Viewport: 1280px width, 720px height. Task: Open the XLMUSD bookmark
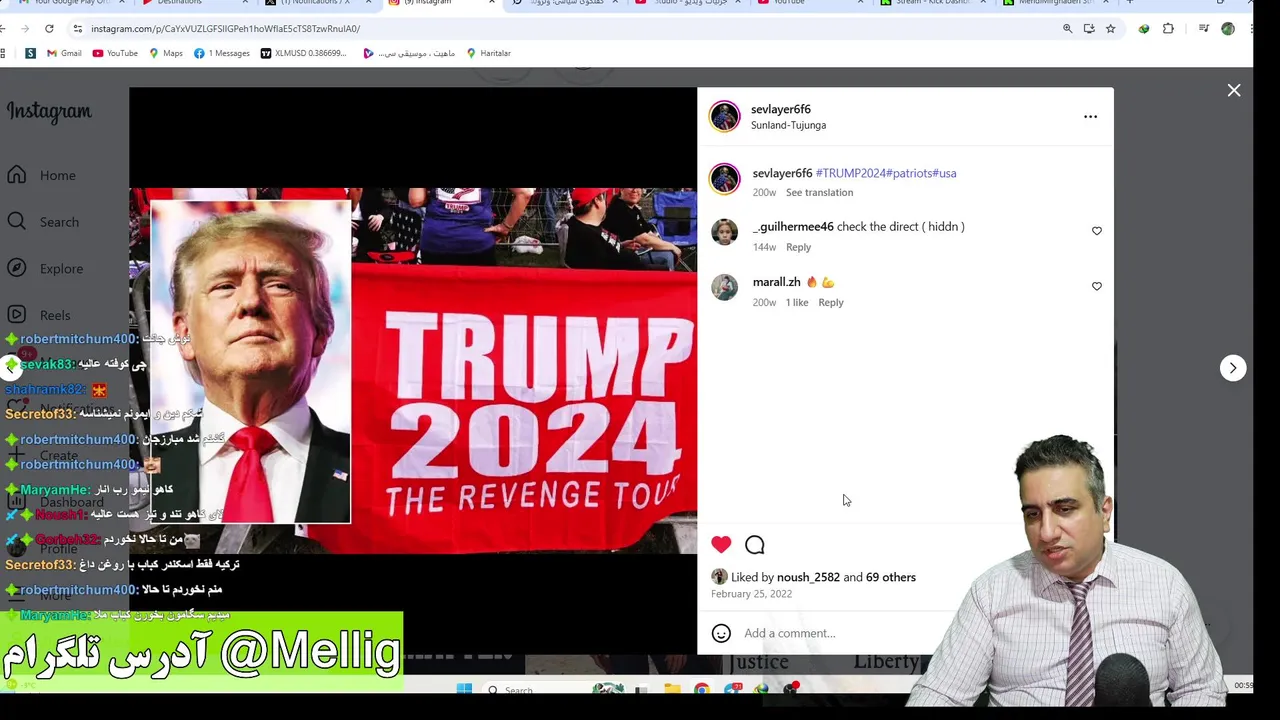(x=303, y=53)
